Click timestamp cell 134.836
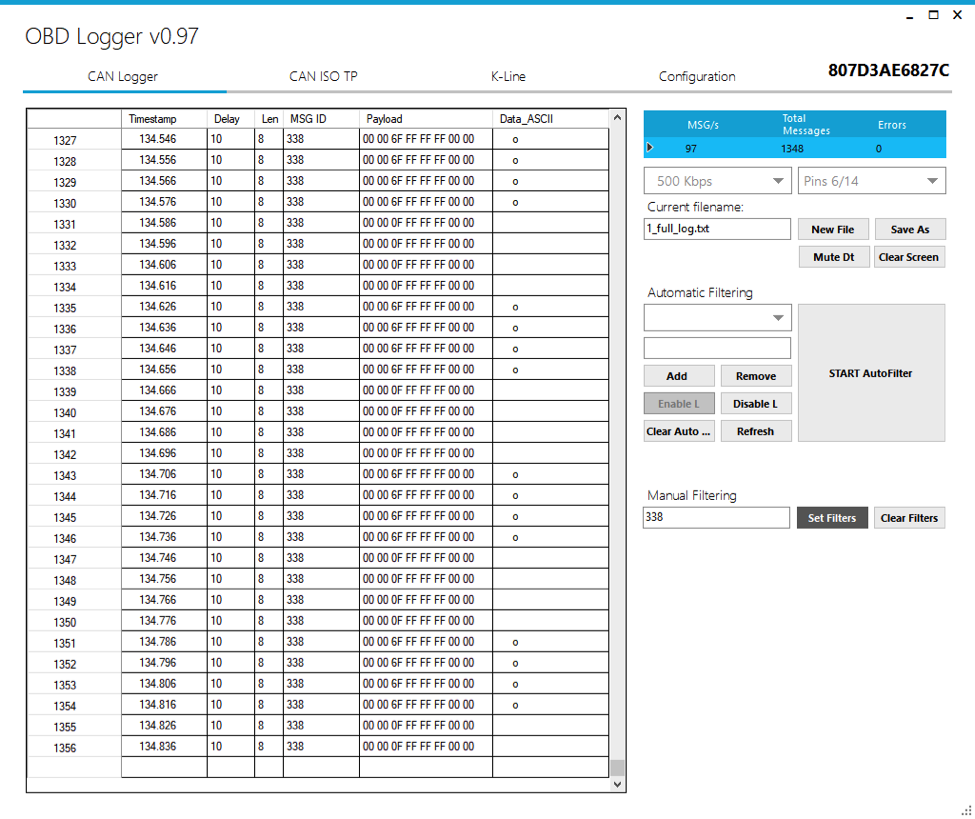This screenshot has height=819, width=975. pos(164,746)
